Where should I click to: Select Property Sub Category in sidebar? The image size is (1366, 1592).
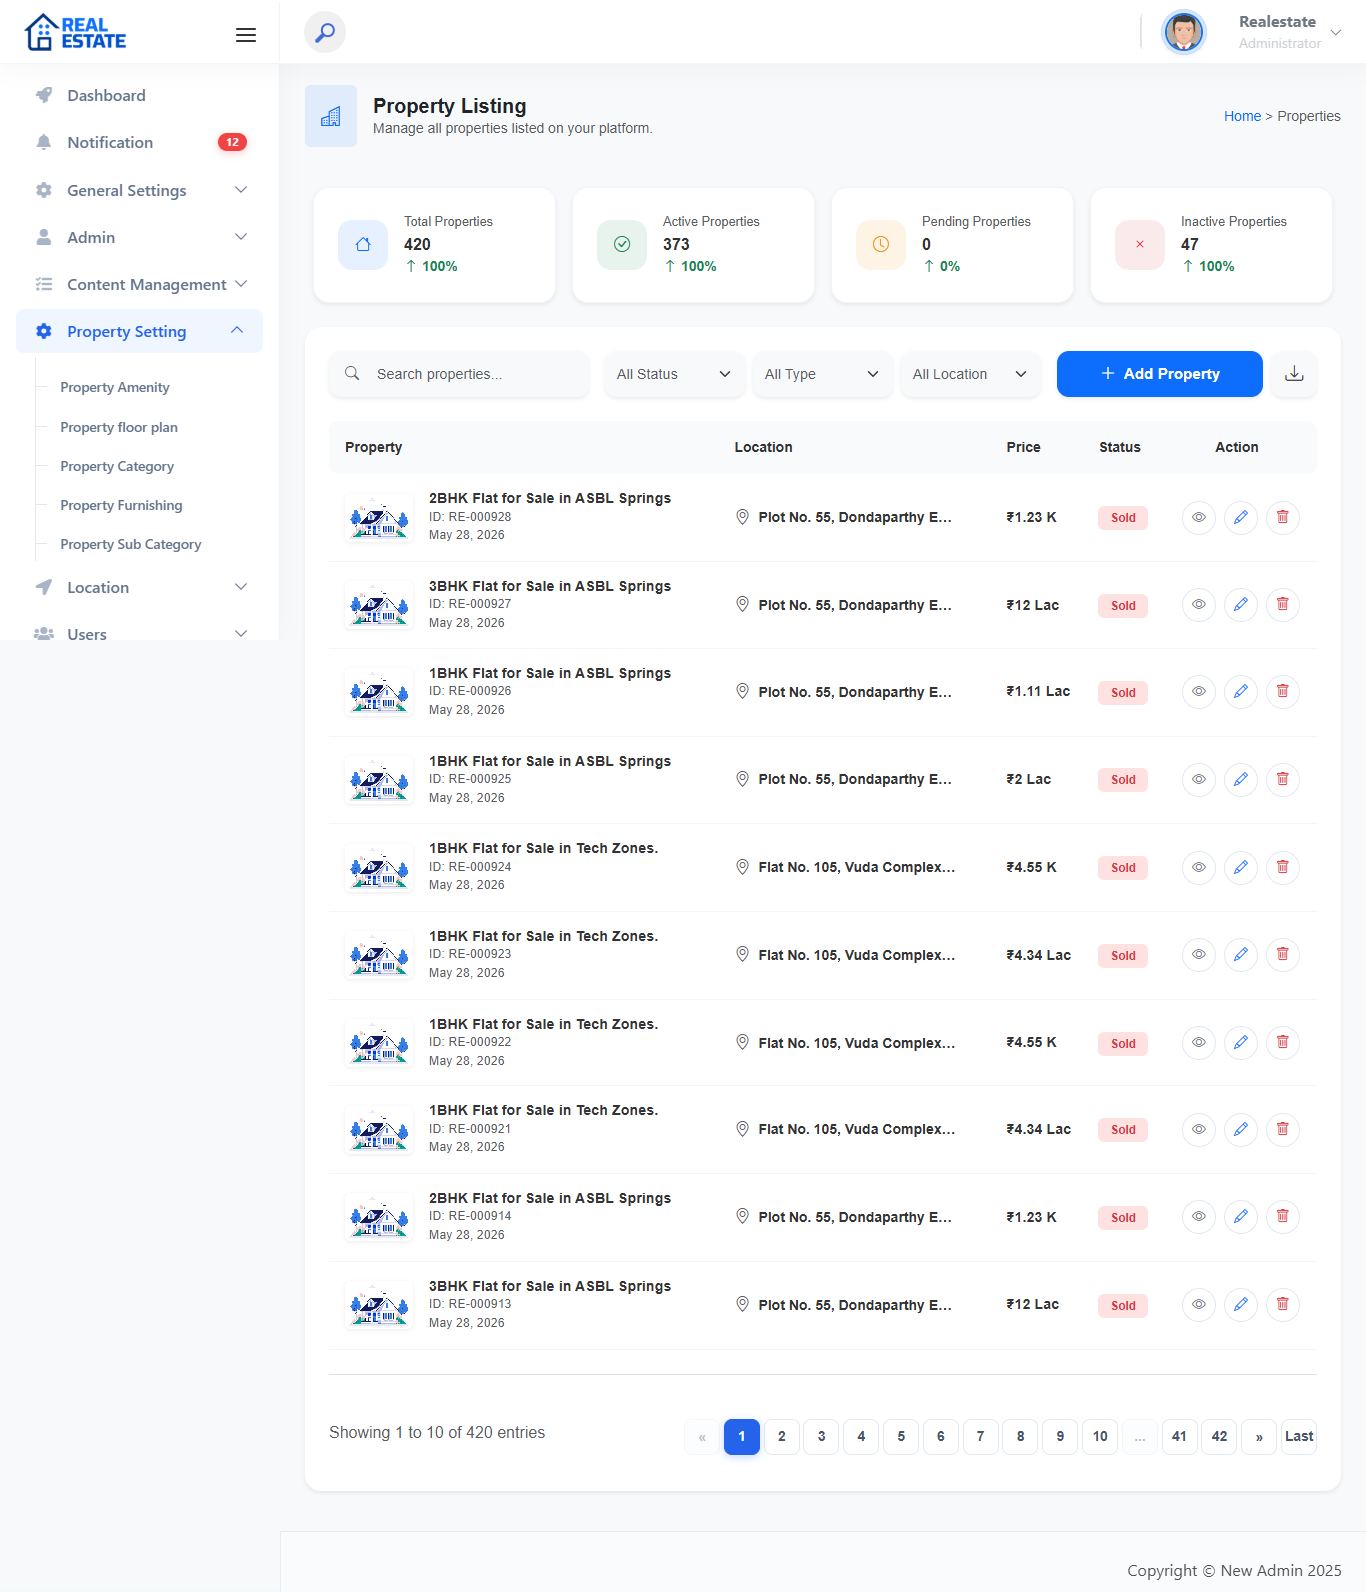131,544
